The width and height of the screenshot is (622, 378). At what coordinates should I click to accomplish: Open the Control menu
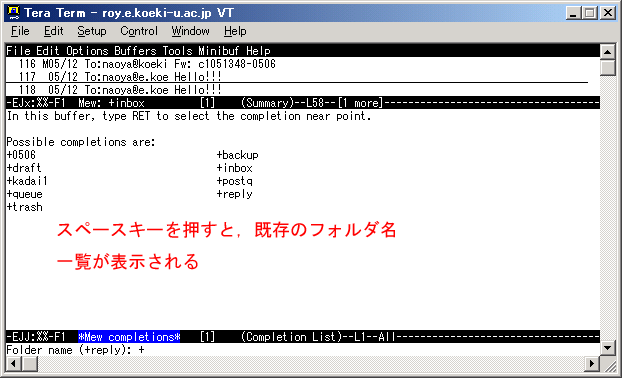pyautogui.click(x=139, y=31)
